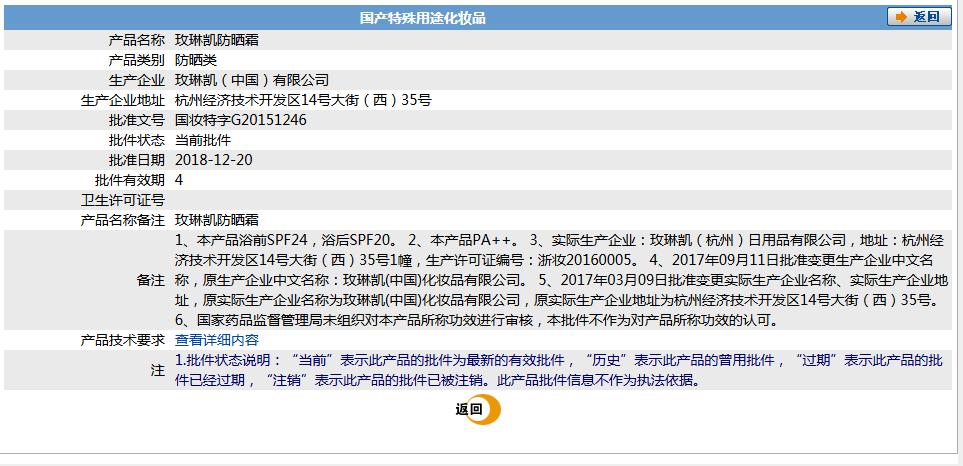963x466 pixels.
Task: Click the approval date 2018-12-20
Action: pos(214,160)
